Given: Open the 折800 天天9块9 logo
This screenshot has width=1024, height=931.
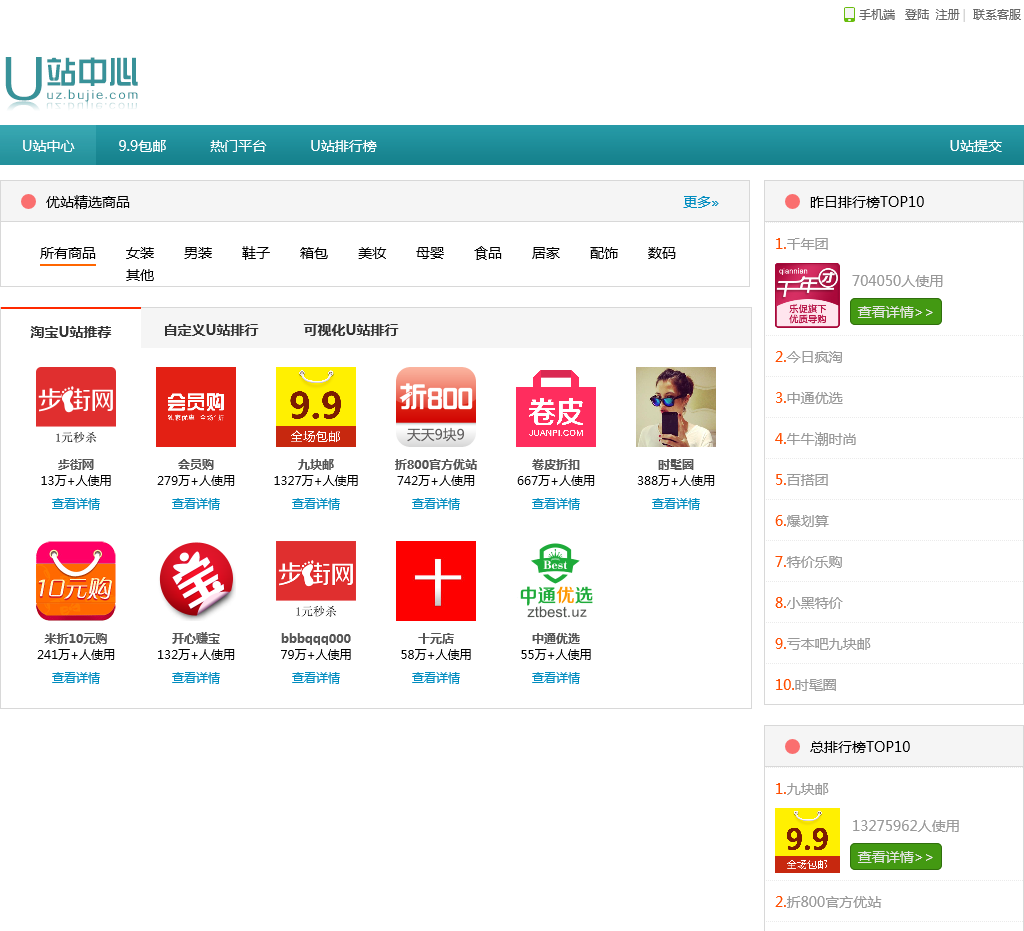Looking at the screenshot, I should pos(436,407).
